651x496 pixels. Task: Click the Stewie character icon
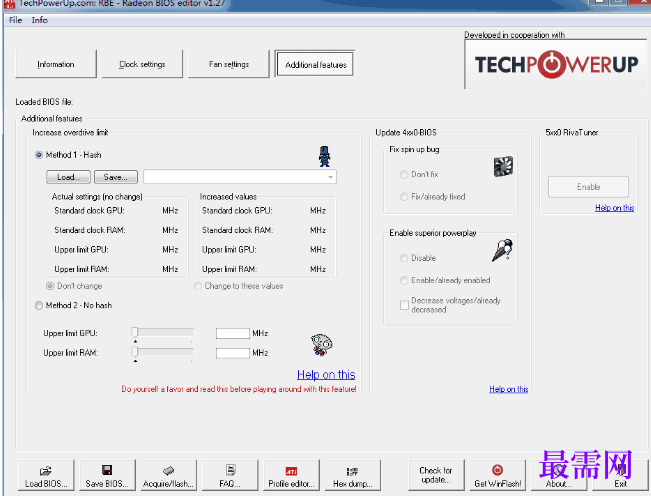click(322, 345)
